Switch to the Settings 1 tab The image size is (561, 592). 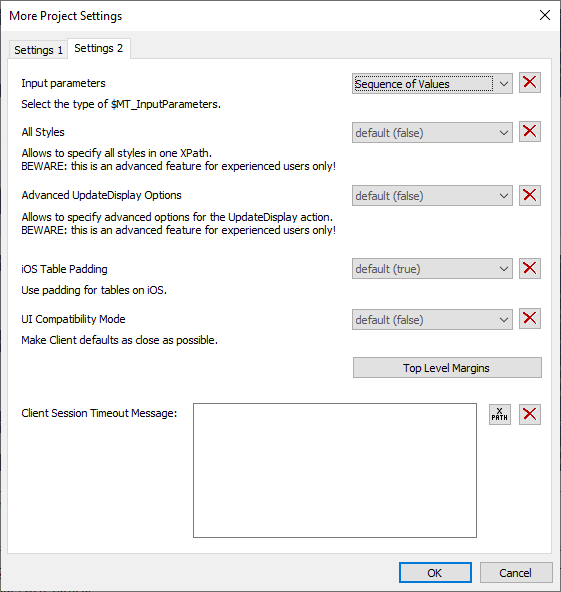pos(38,50)
